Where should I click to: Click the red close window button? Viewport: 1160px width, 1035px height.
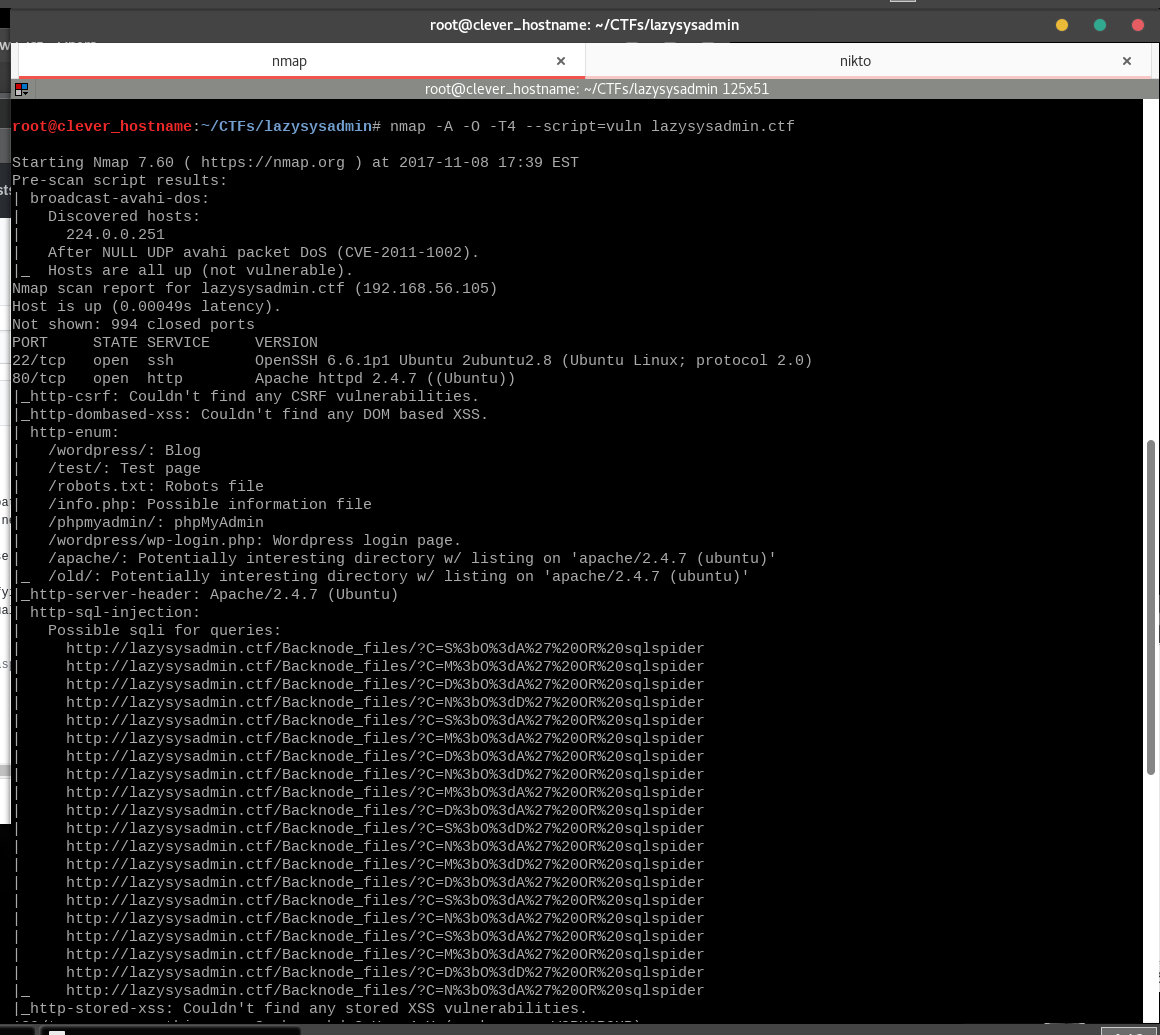pyautogui.click(x=1138, y=25)
